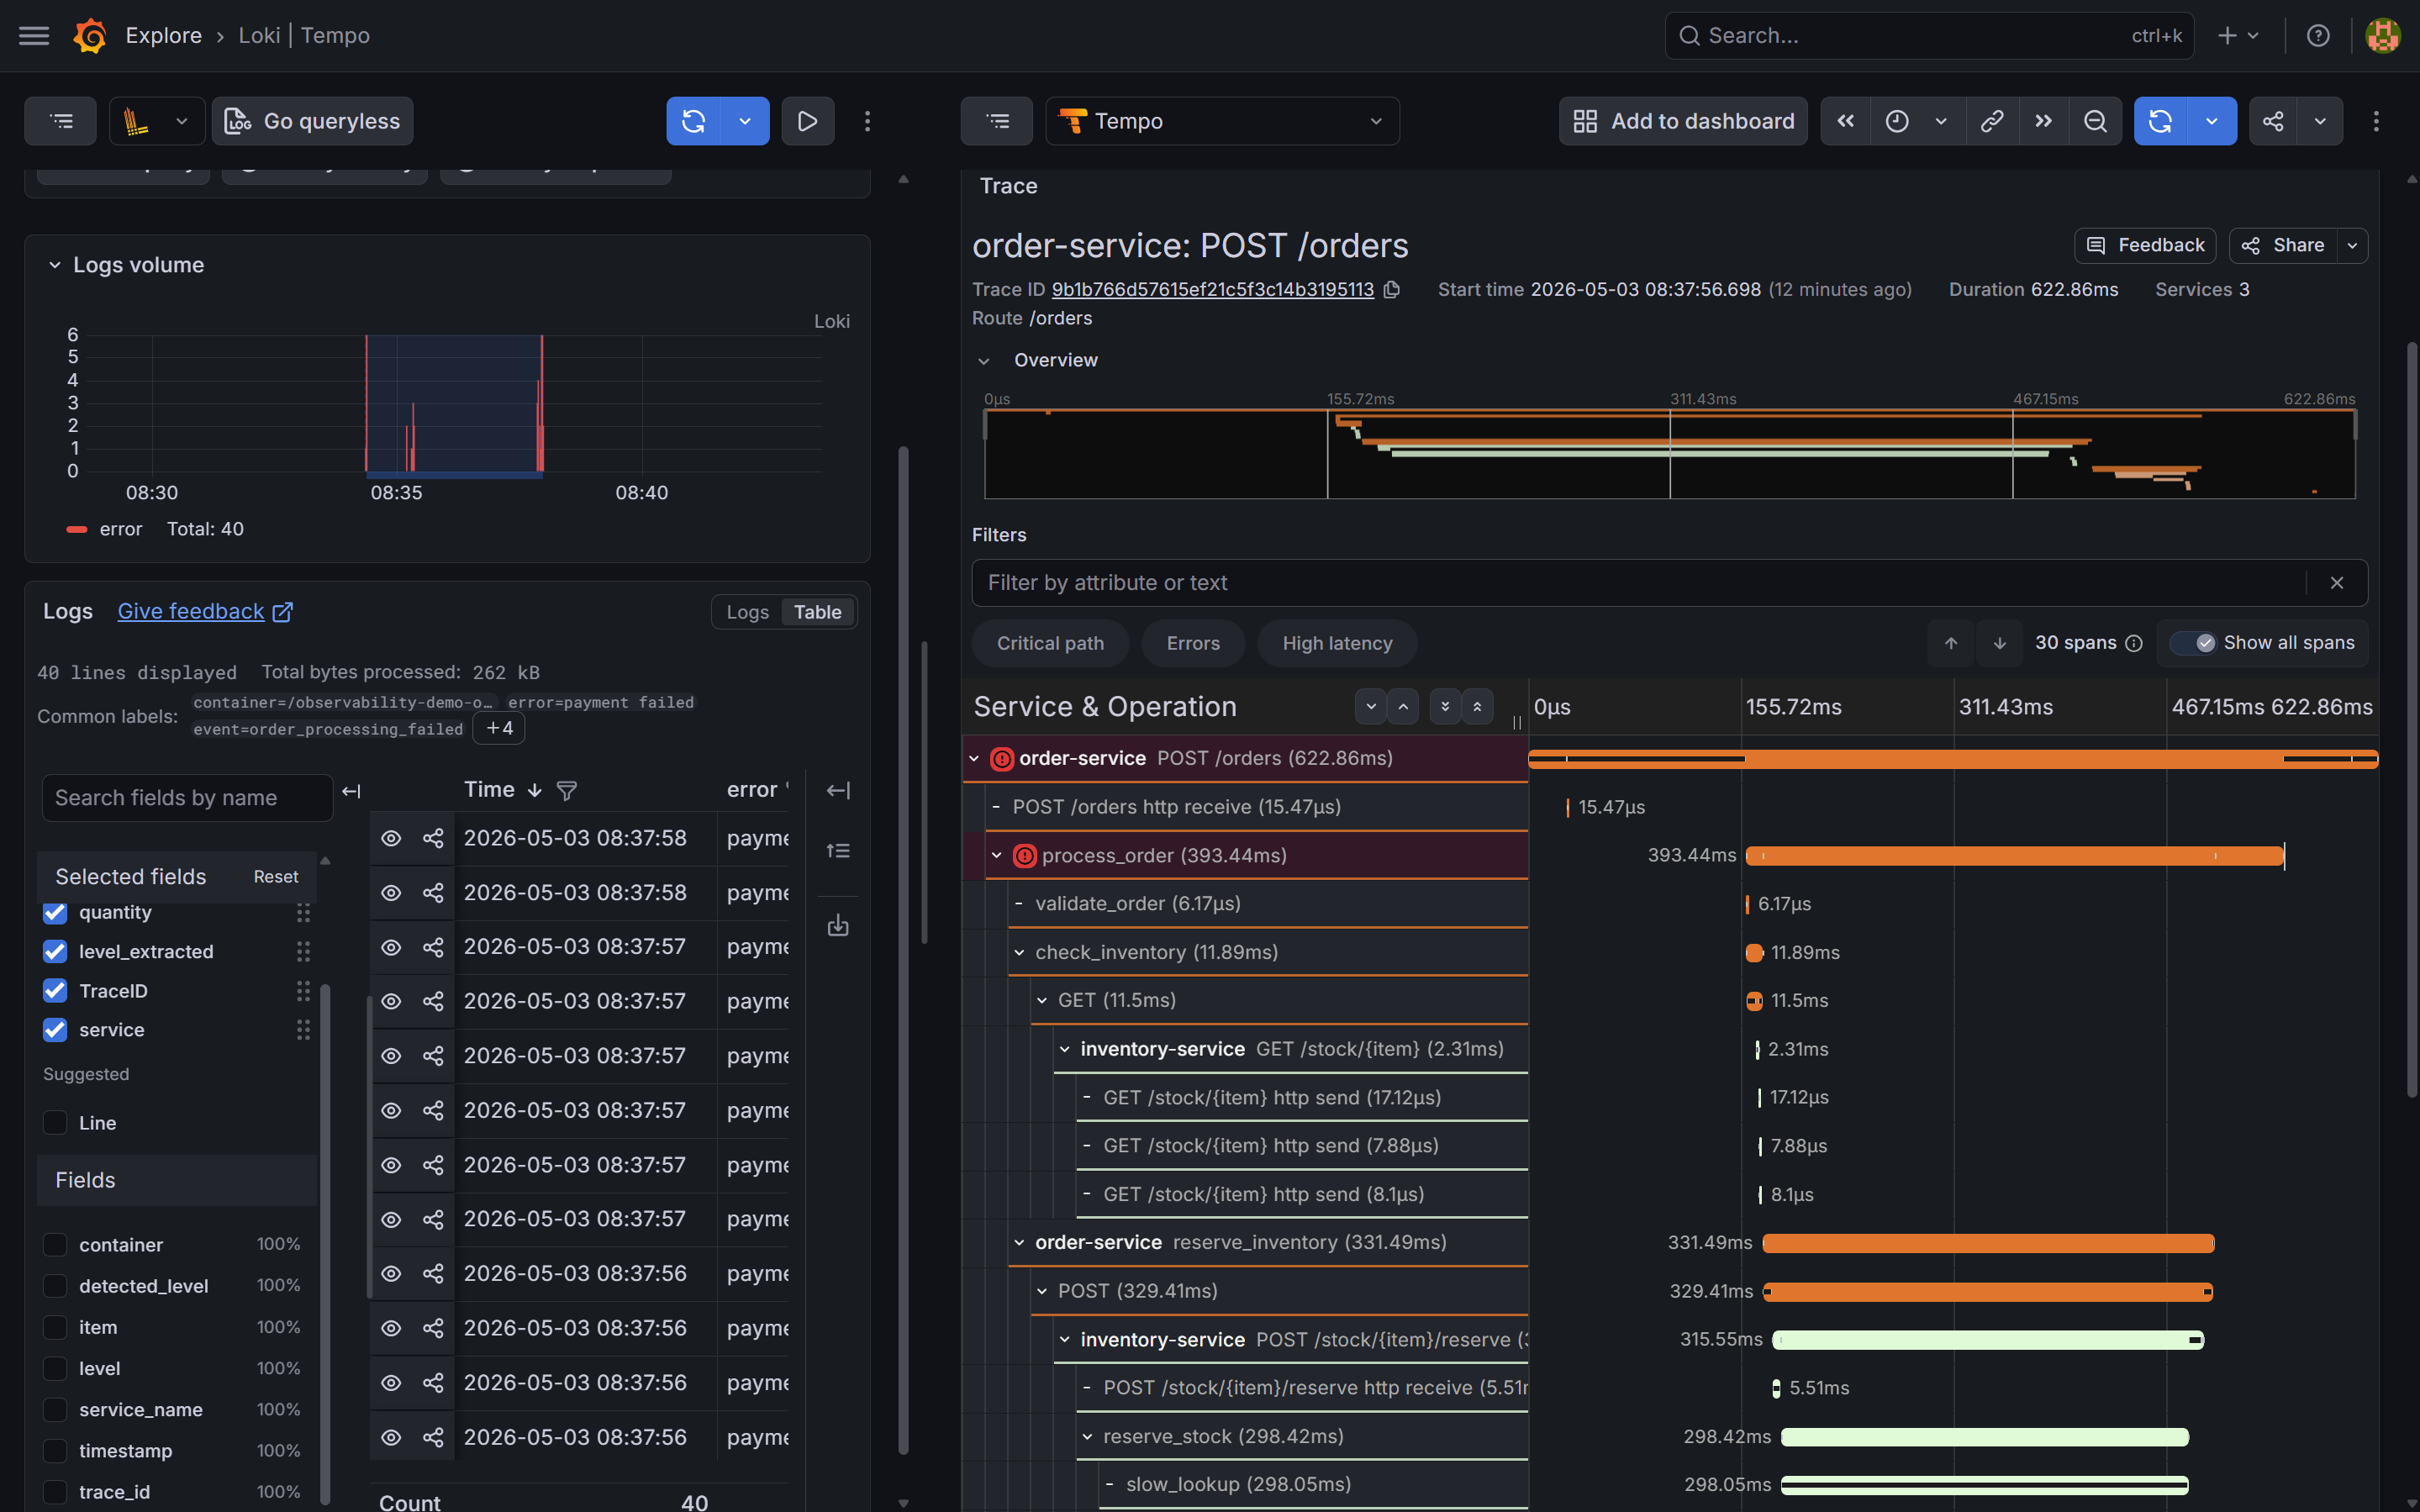Run query in the Loki pane
Screen dimensions: 2420x1512
click(694, 121)
